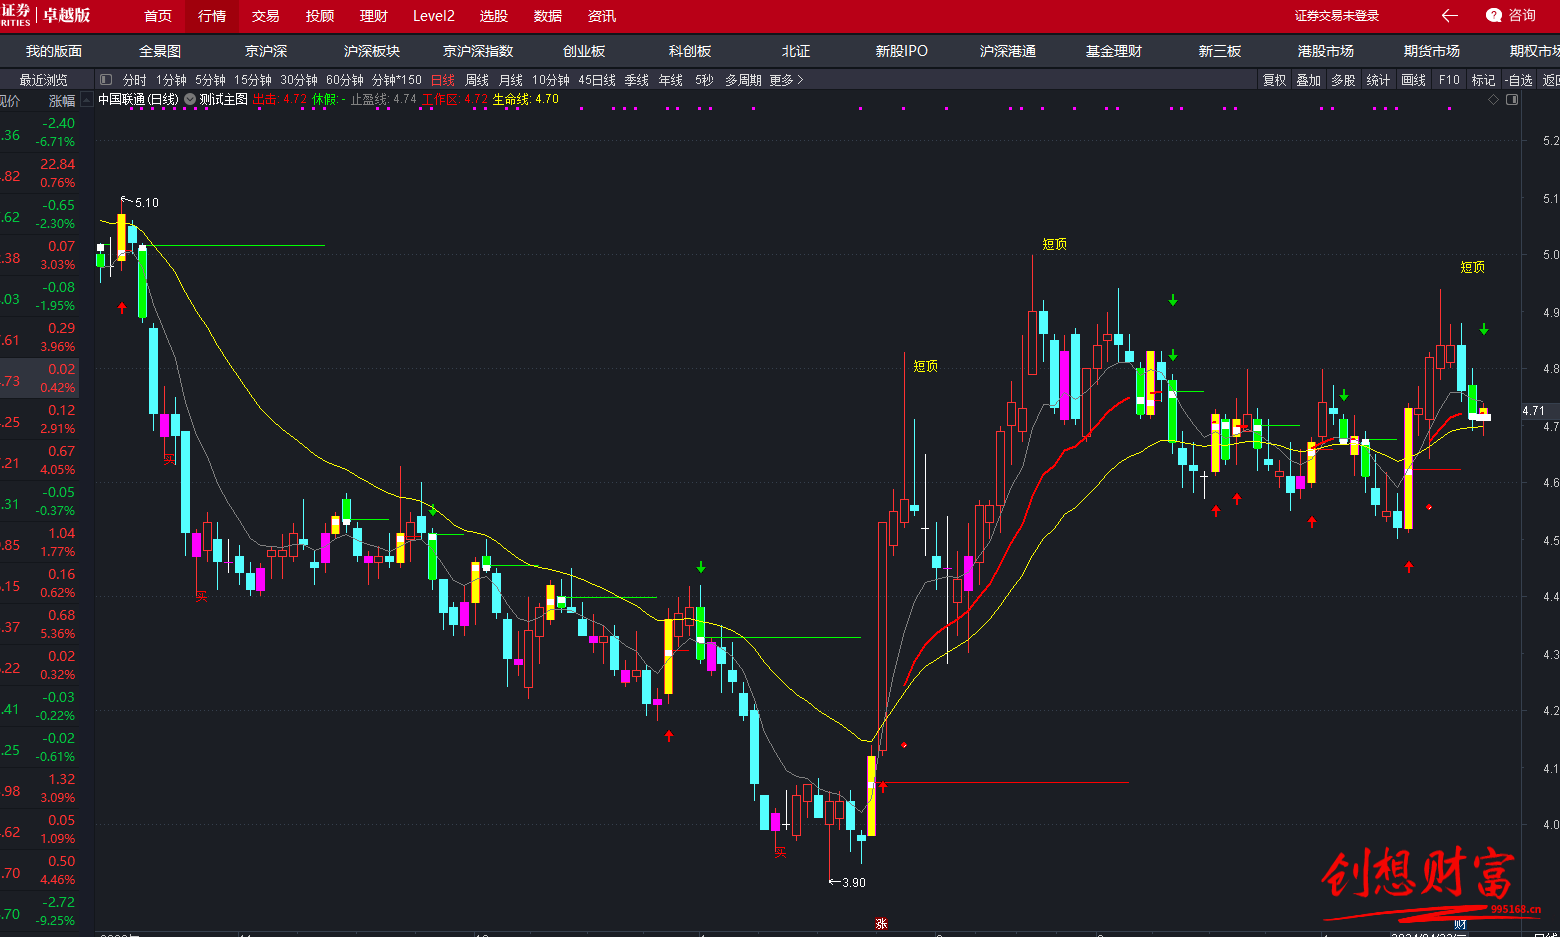This screenshot has height=937, width=1560.
Task: Open the 交易 menu
Action: 266,16
